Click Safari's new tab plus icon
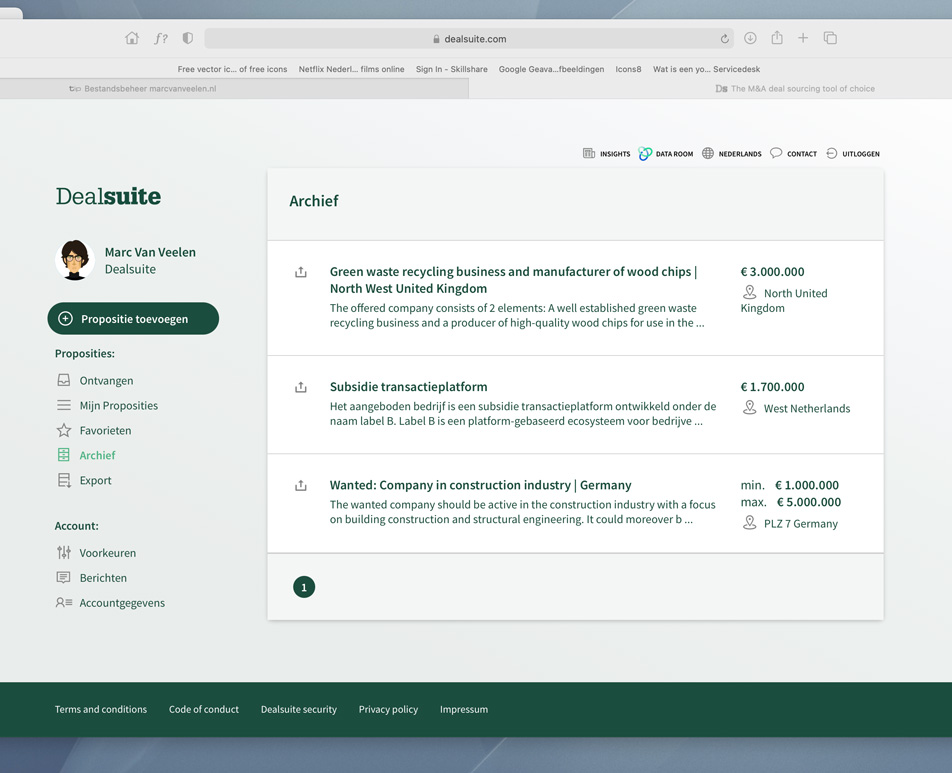This screenshot has height=773, width=952. coord(803,39)
